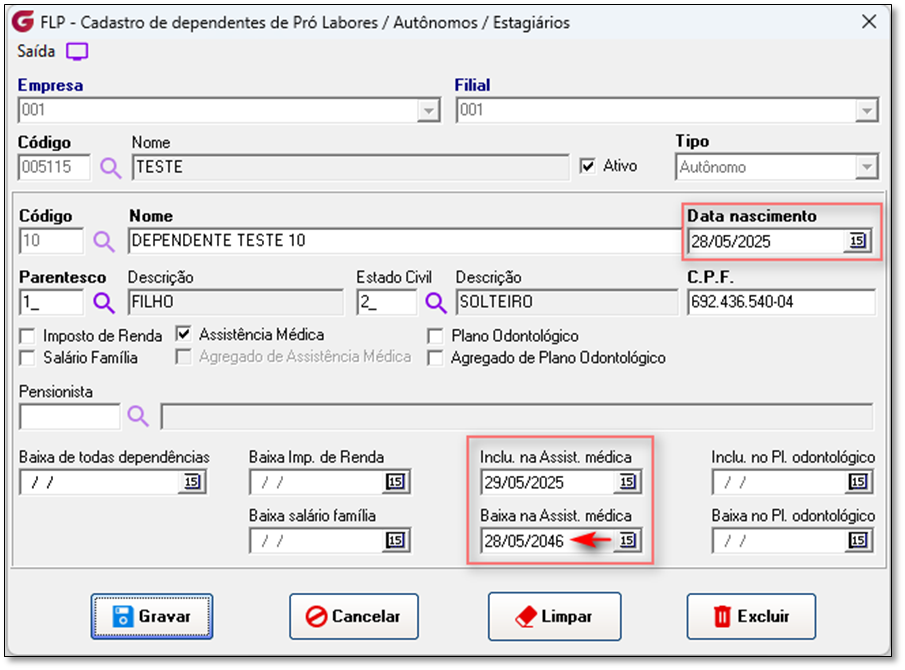
Task: Click the C.P.F. input field
Action: (781, 302)
